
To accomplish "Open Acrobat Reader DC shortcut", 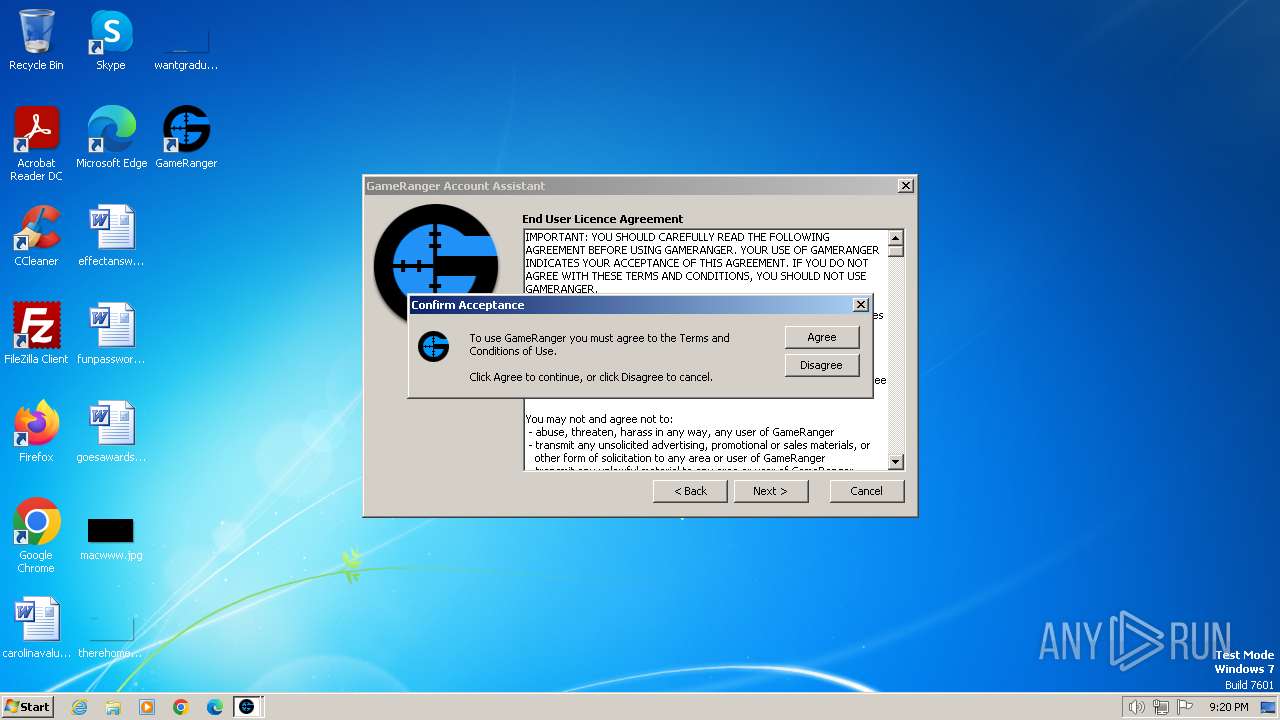I will pos(36,143).
